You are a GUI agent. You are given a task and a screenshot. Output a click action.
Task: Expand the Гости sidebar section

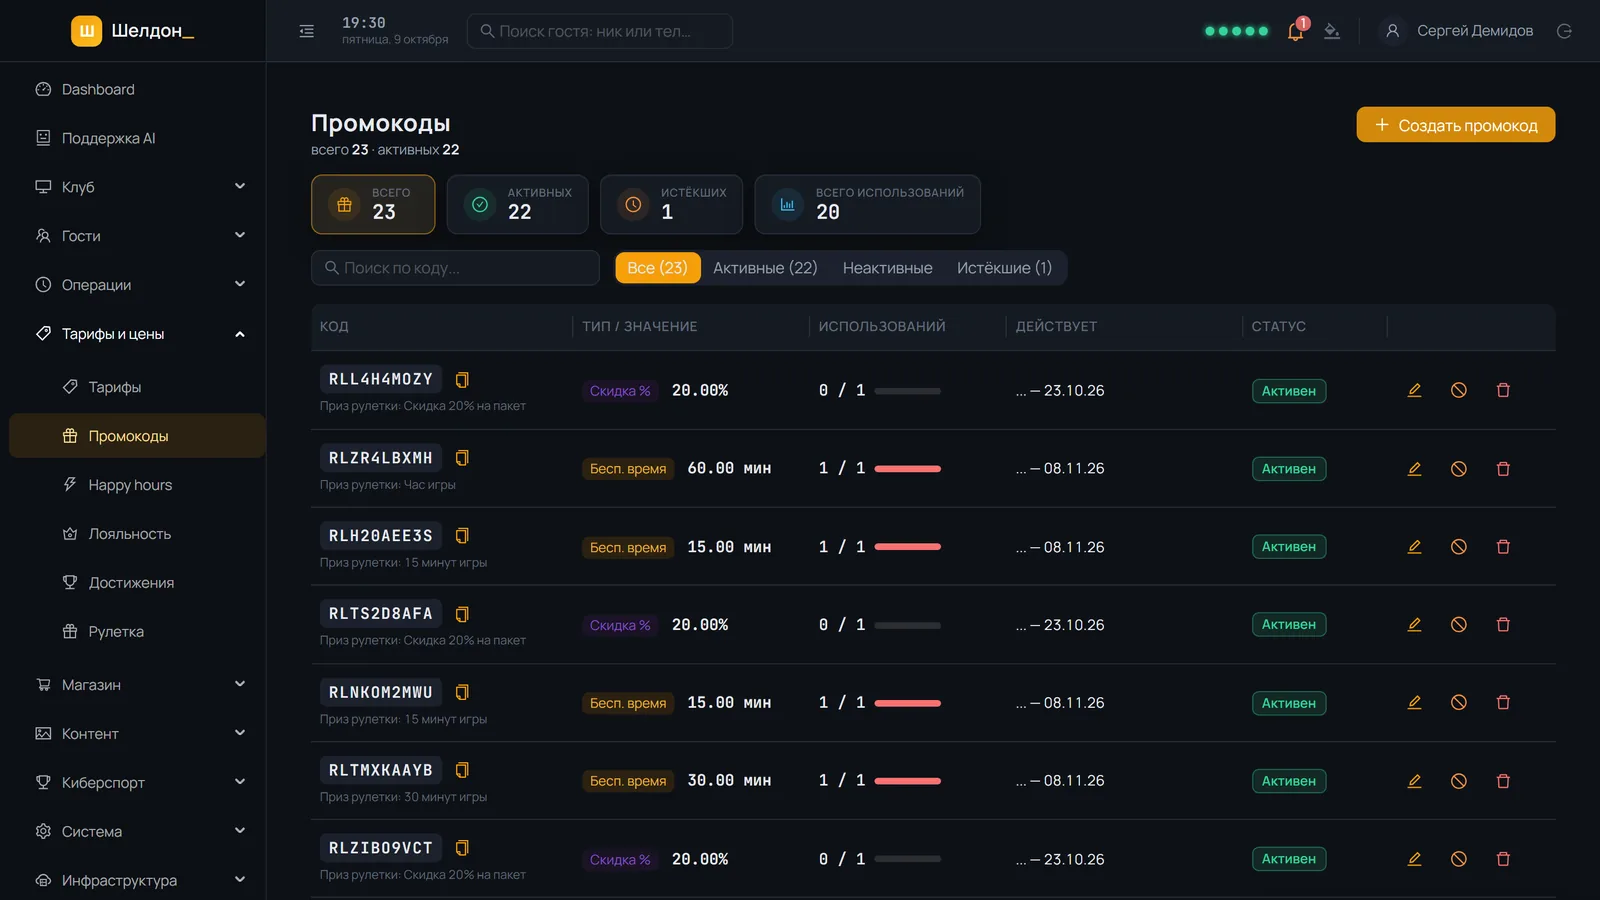point(138,236)
